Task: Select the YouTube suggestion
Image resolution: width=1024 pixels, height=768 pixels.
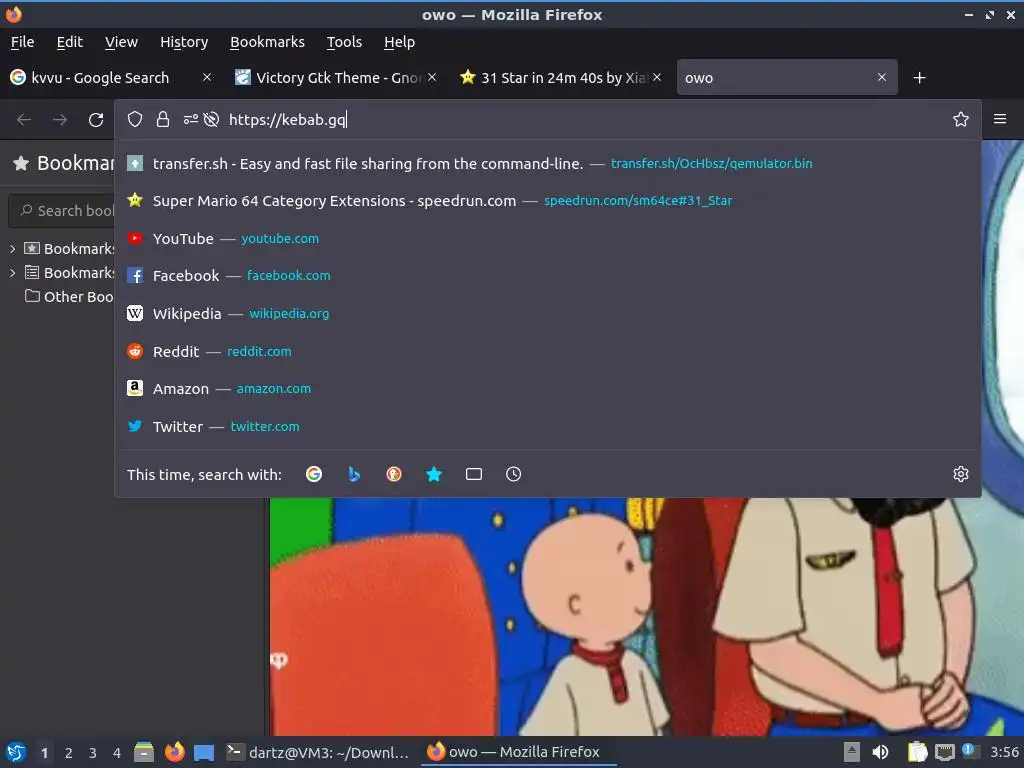Action: [x=548, y=238]
